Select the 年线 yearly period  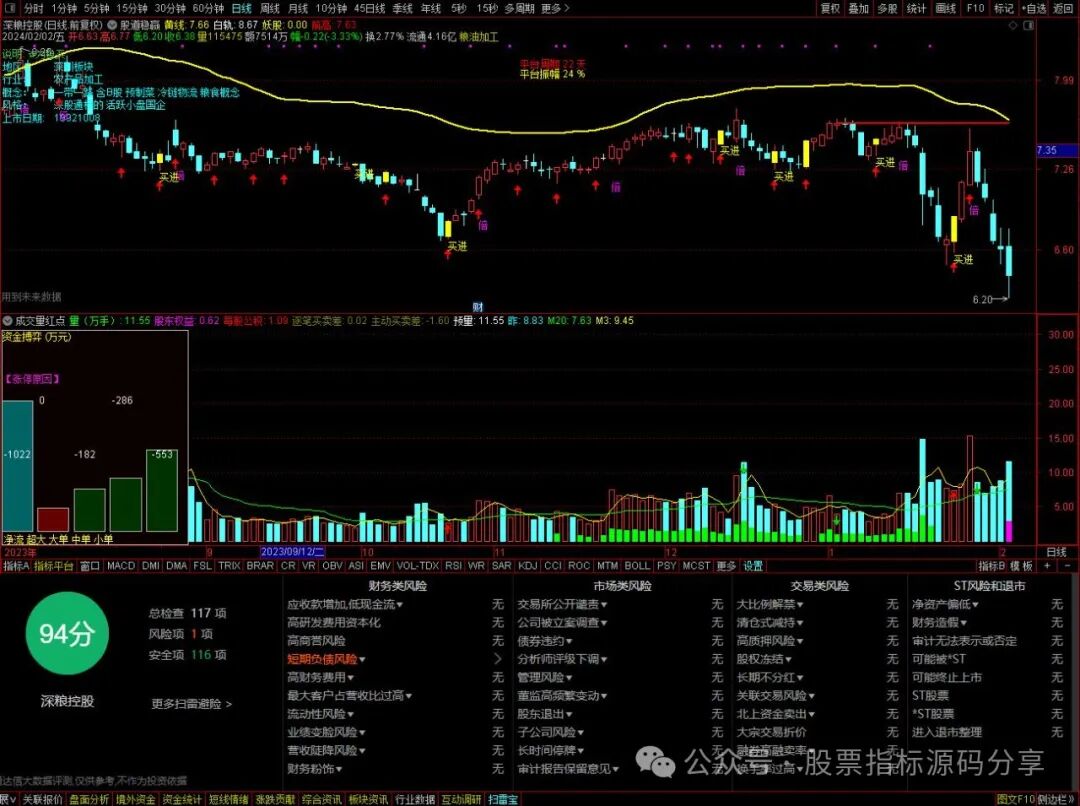tap(430, 8)
